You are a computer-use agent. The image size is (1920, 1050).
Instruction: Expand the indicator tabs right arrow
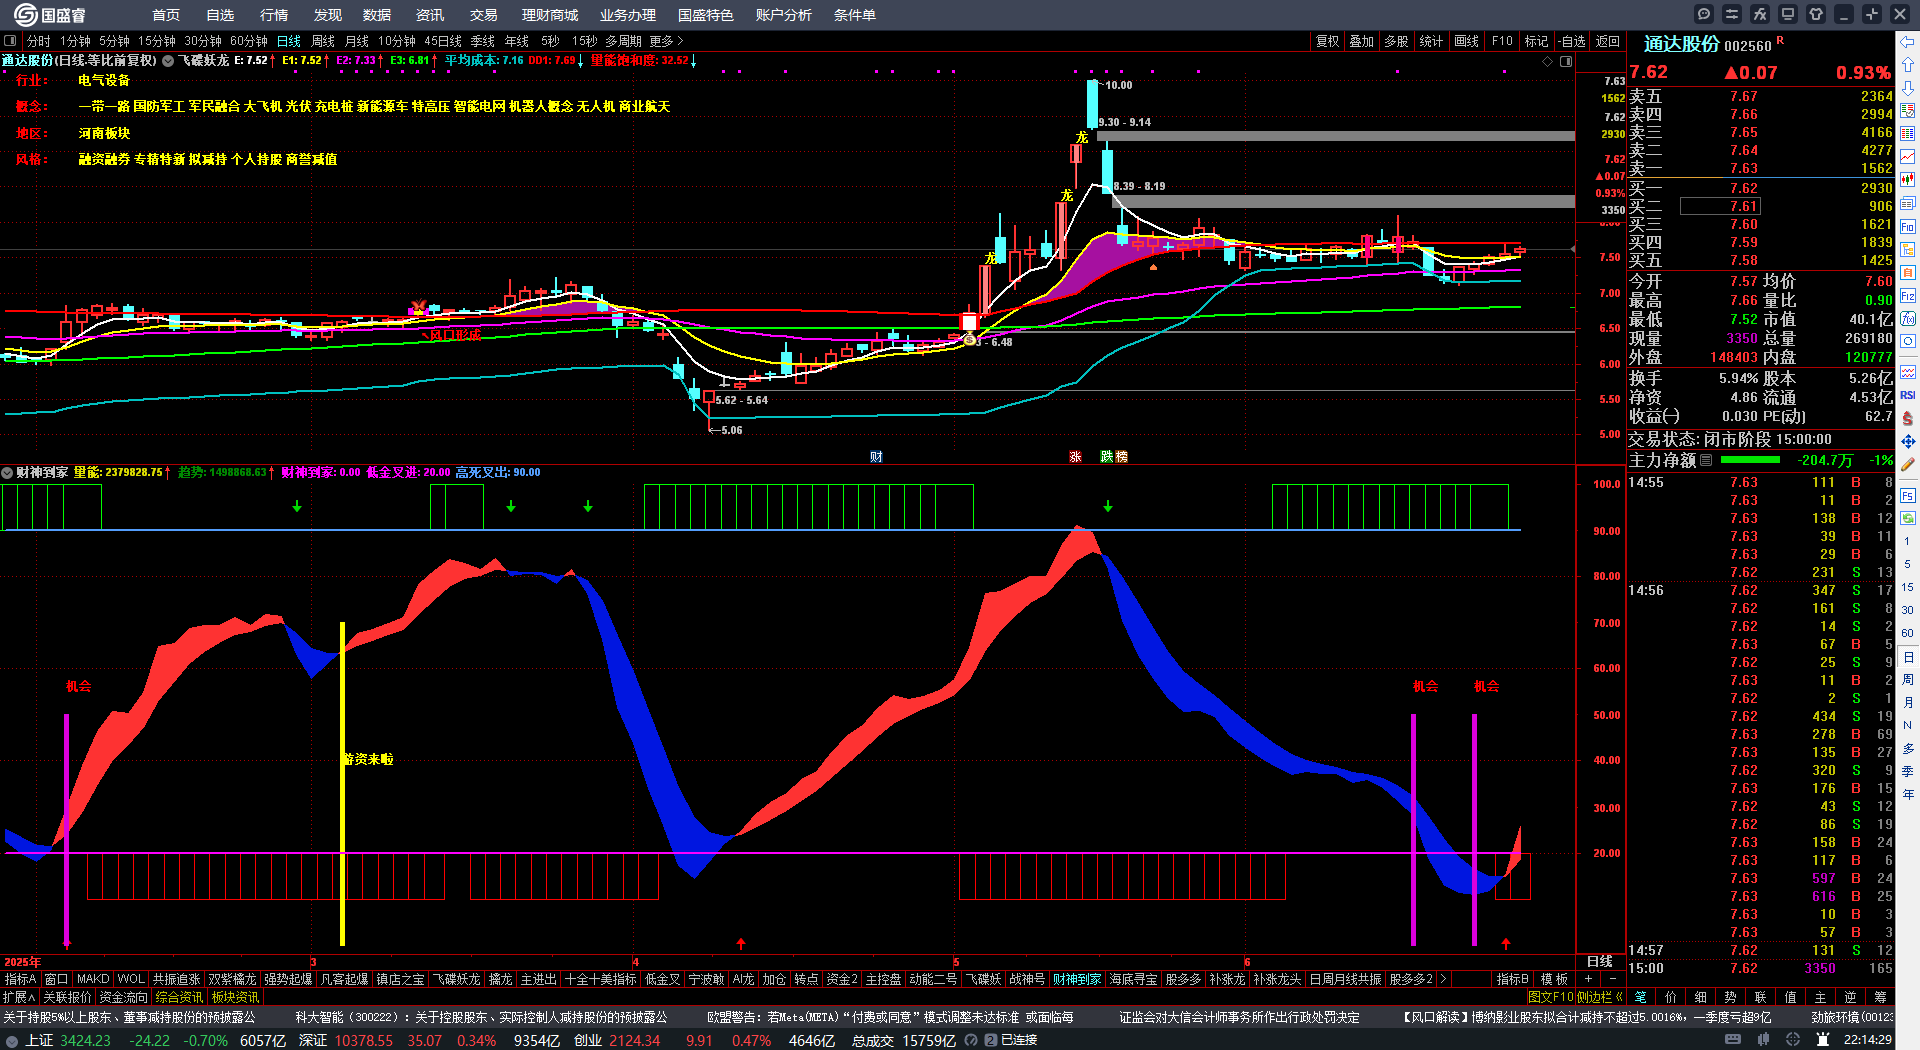click(x=1442, y=979)
